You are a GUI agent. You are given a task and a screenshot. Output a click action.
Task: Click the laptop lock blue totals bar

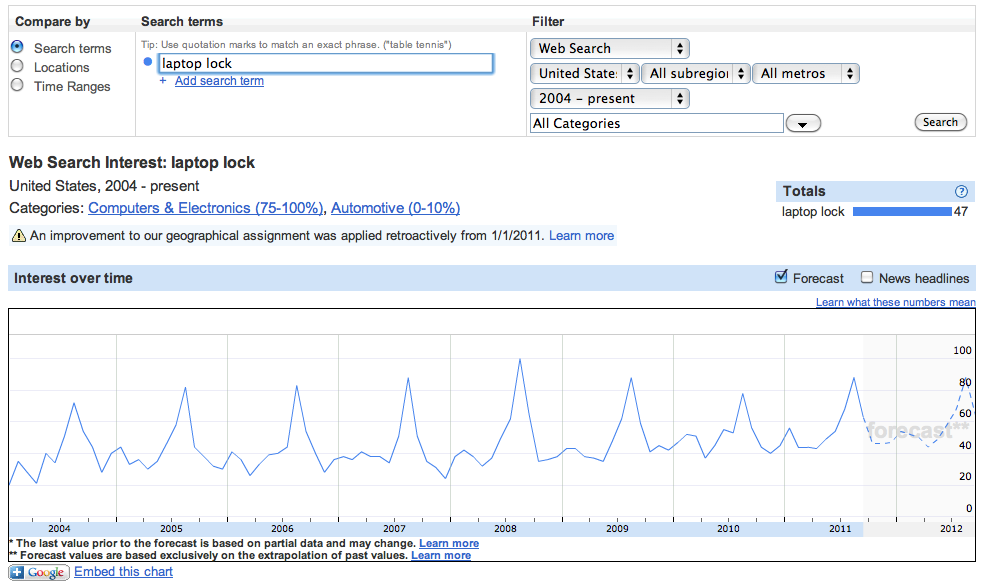coord(902,211)
